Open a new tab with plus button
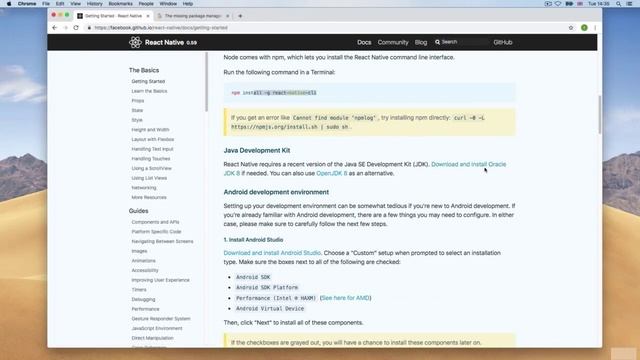Viewport: 640px width, 360px height. [x=240, y=16]
